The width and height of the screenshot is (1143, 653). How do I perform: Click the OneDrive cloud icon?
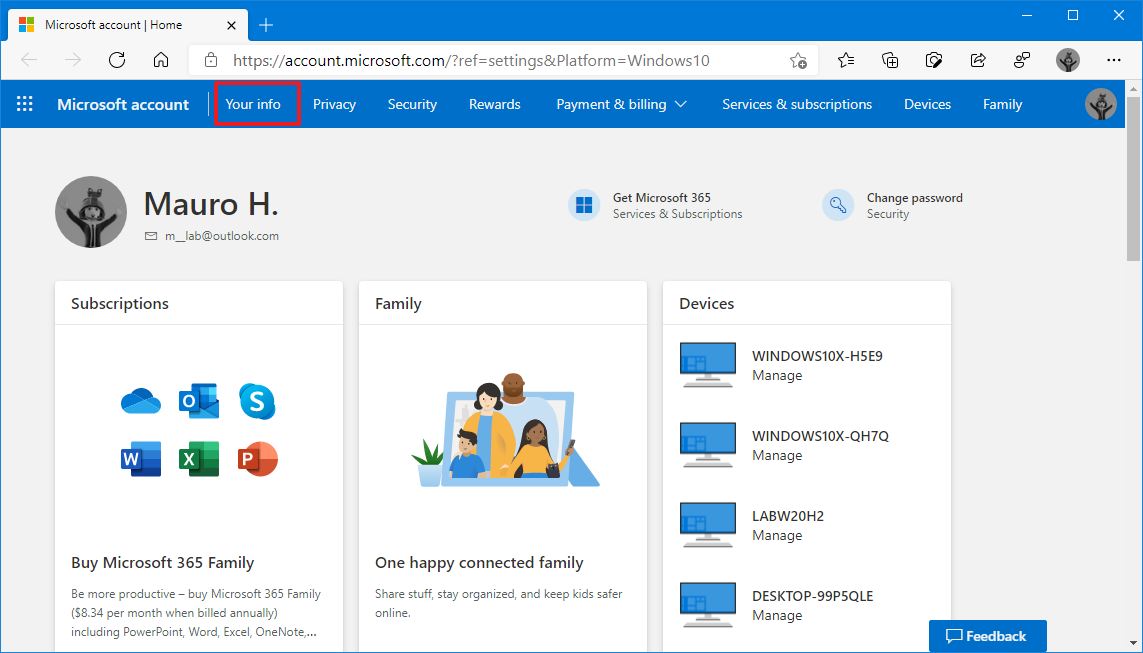(x=141, y=401)
